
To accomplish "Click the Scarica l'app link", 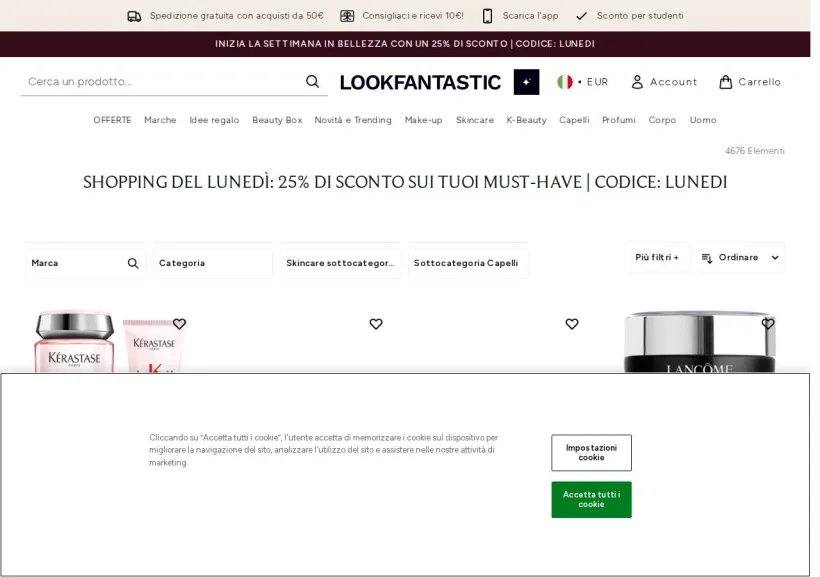I will point(530,16).
